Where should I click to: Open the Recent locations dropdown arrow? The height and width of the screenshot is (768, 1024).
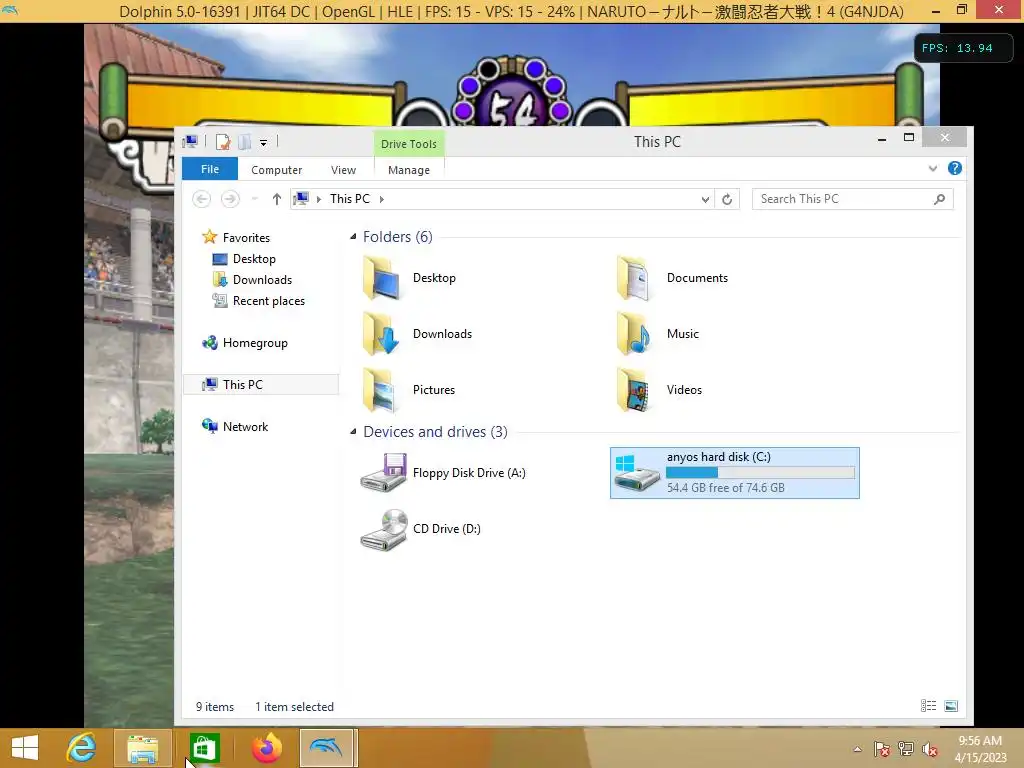(255, 199)
